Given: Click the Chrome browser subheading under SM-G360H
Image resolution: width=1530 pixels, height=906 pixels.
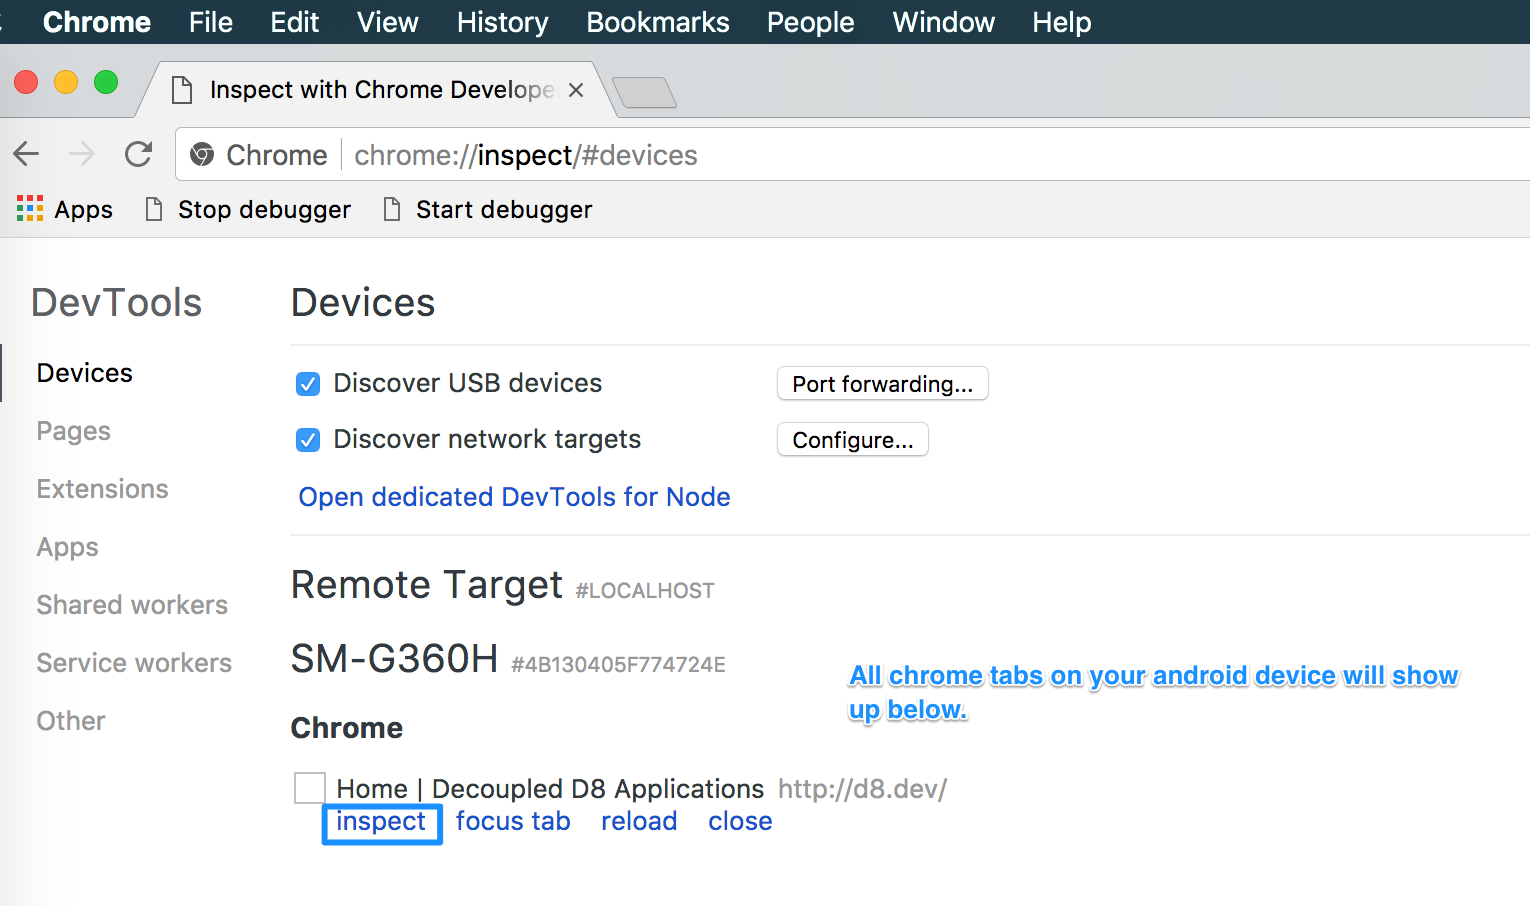Looking at the screenshot, I should click(347, 728).
